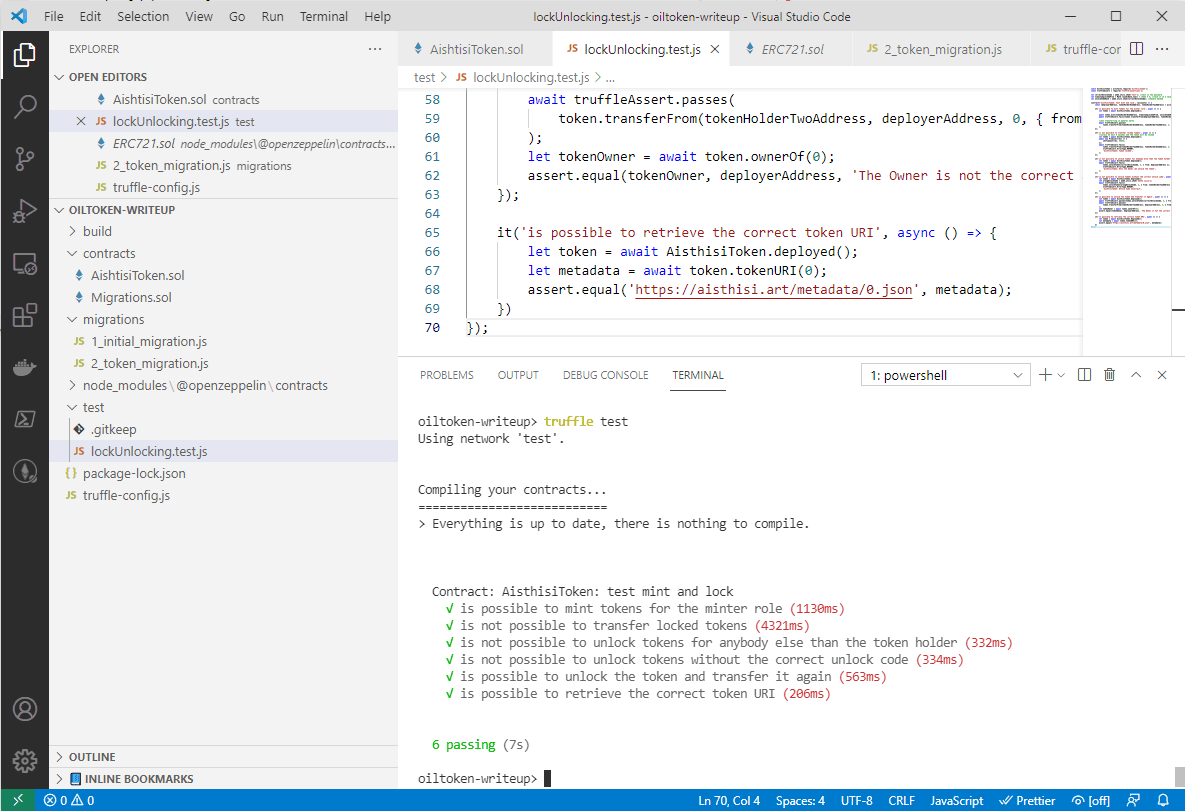
Task: Switch to the AishtisiToken.sol editor tab
Action: (x=475, y=49)
